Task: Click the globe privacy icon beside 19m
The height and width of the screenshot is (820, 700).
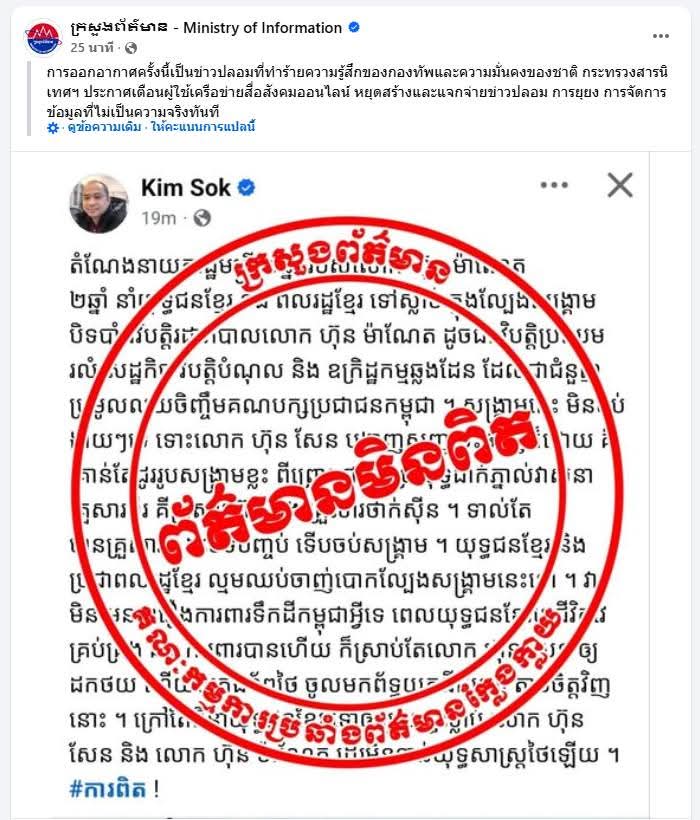Action: pyautogui.click(x=202, y=218)
